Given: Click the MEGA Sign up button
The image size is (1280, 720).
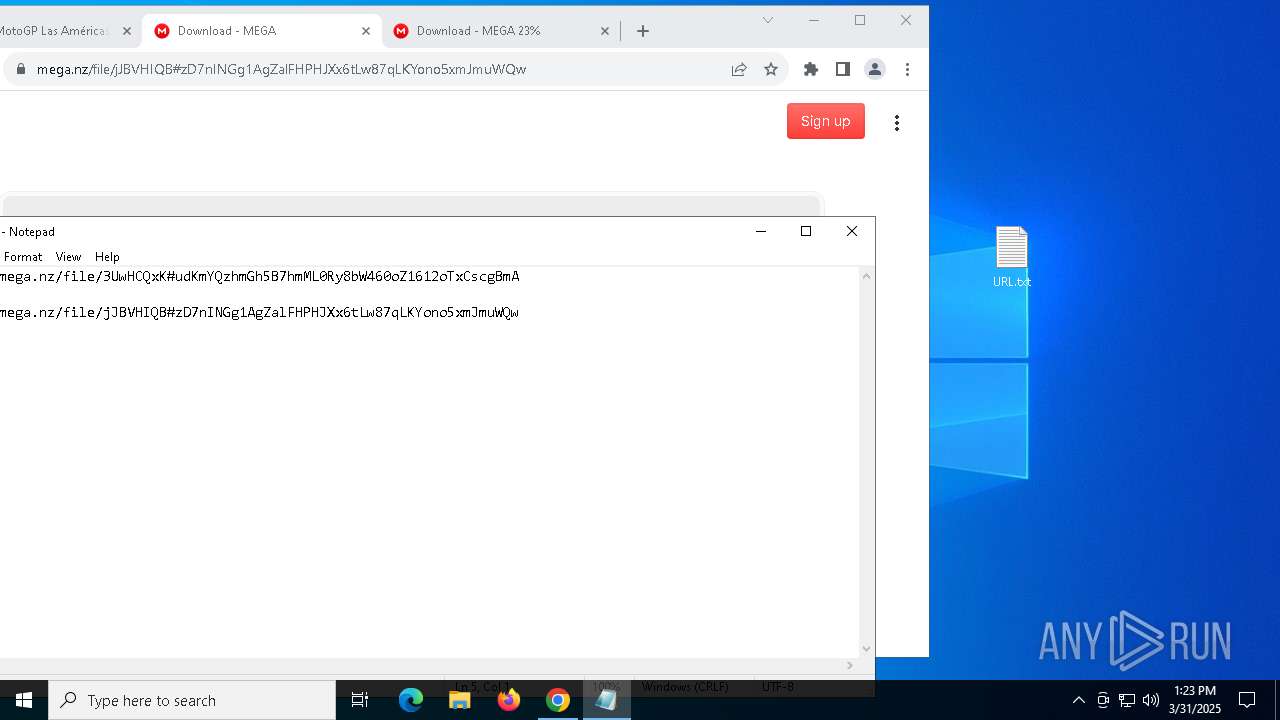Looking at the screenshot, I should [826, 121].
